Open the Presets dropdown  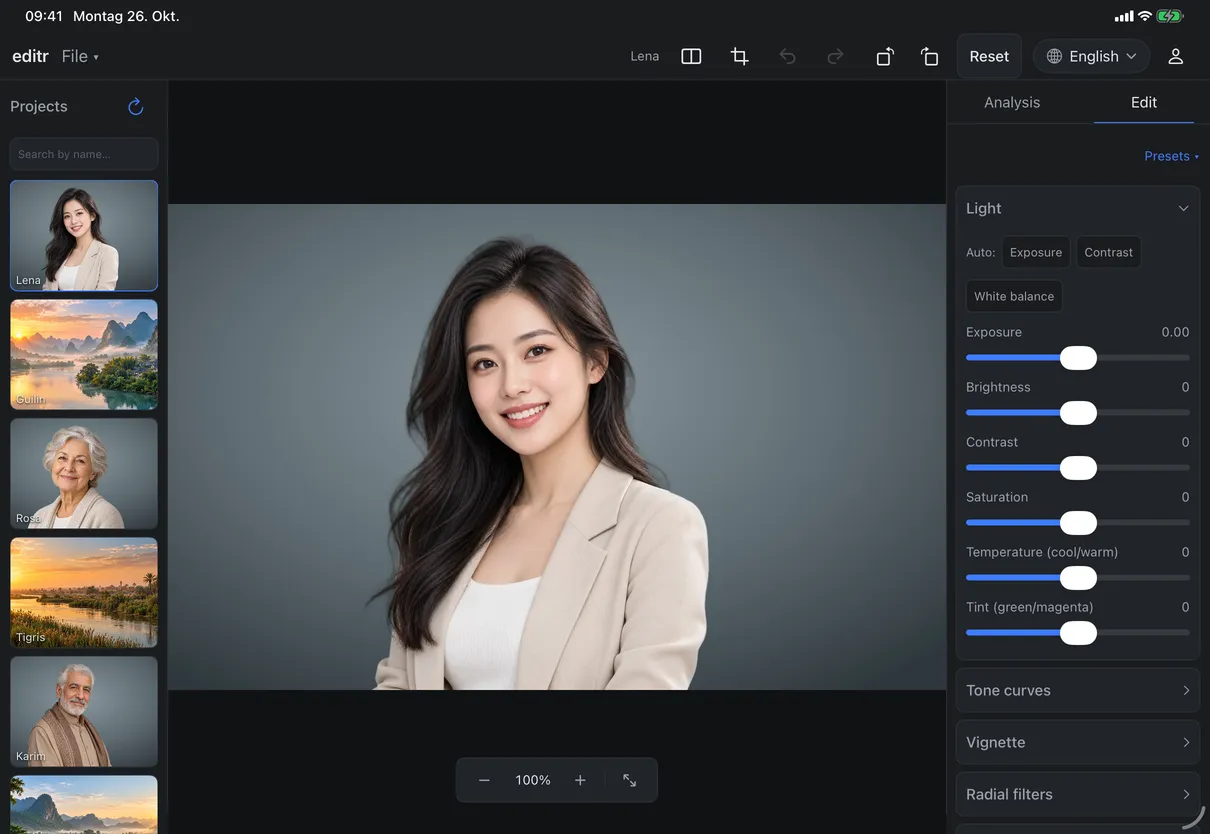click(1172, 156)
